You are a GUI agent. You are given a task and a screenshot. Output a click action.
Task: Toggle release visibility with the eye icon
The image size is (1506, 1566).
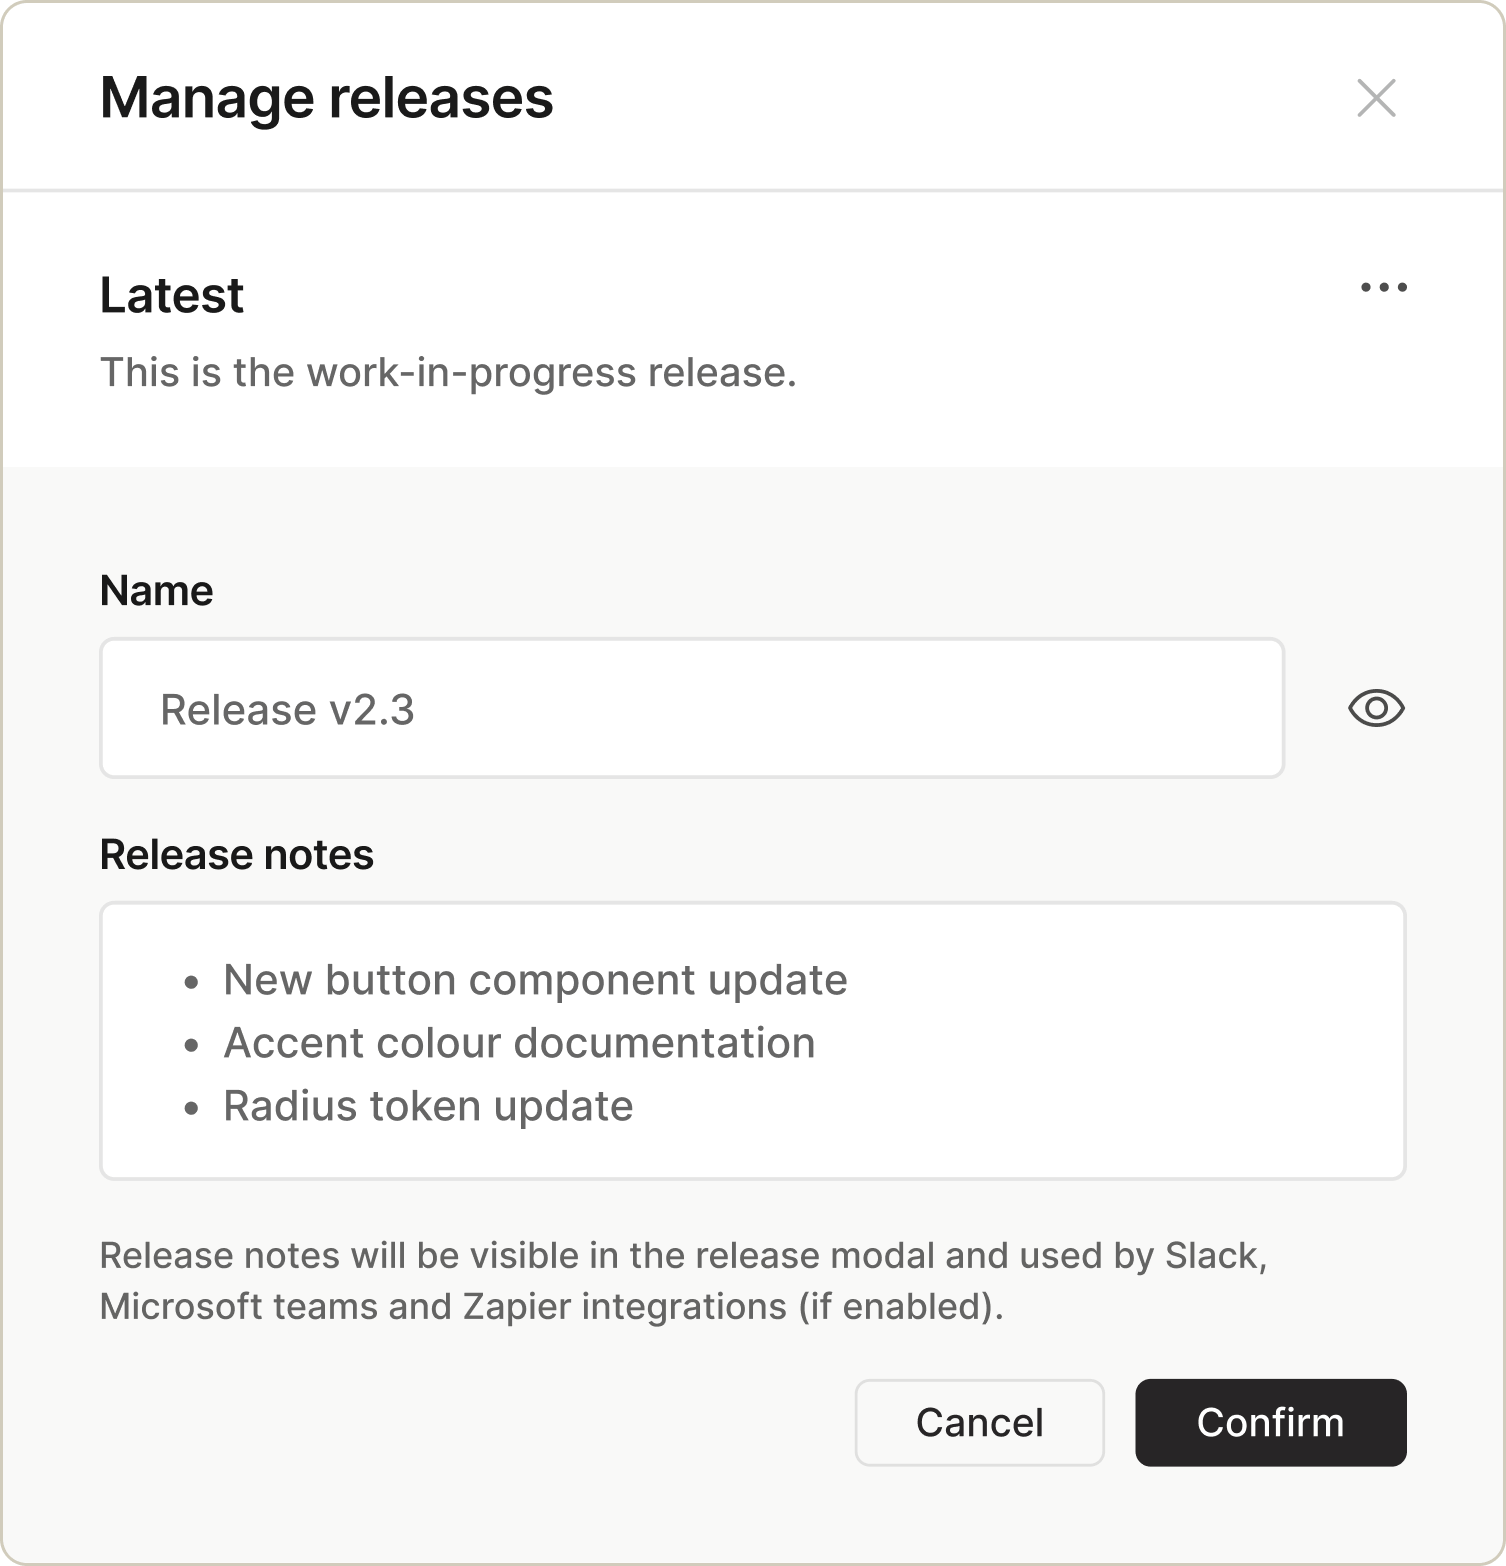pyautogui.click(x=1376, y=709)
